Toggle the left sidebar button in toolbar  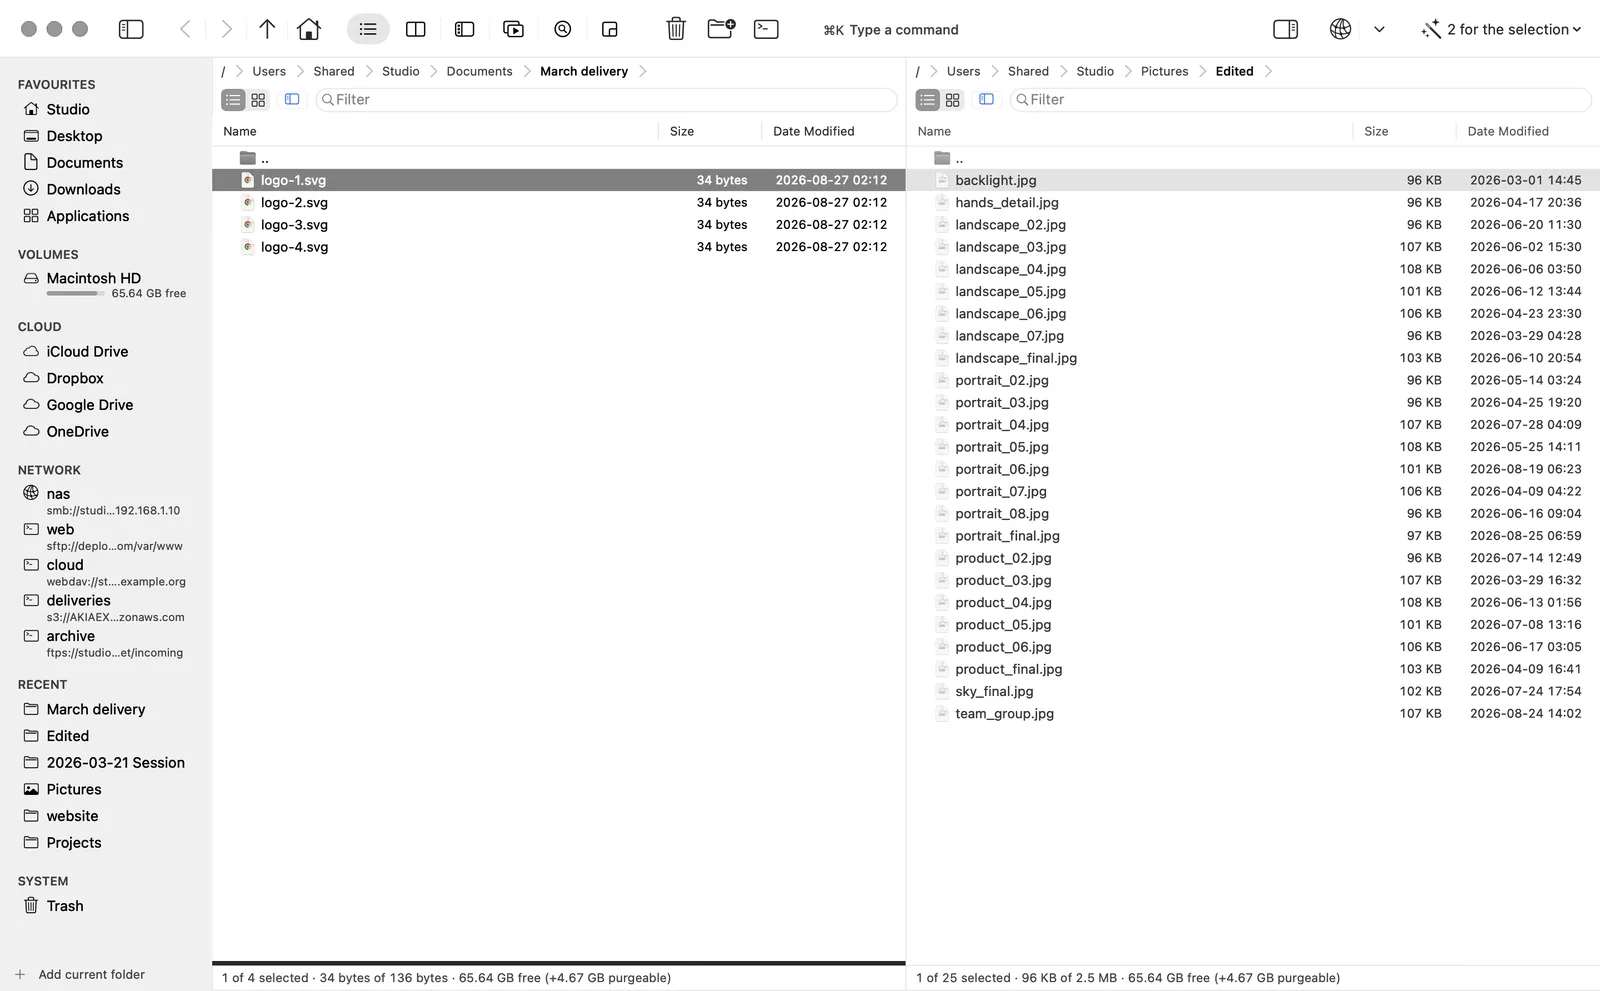pyautogui.click(x=131, y=29)
